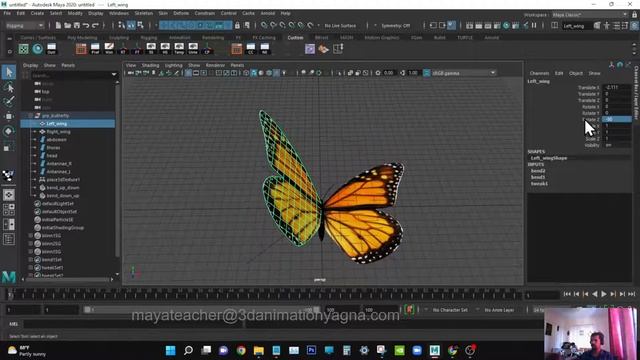Click the Save Scene icon
Image resolution: width=640 pixels, height=360 pixels.
coord(76,25)
